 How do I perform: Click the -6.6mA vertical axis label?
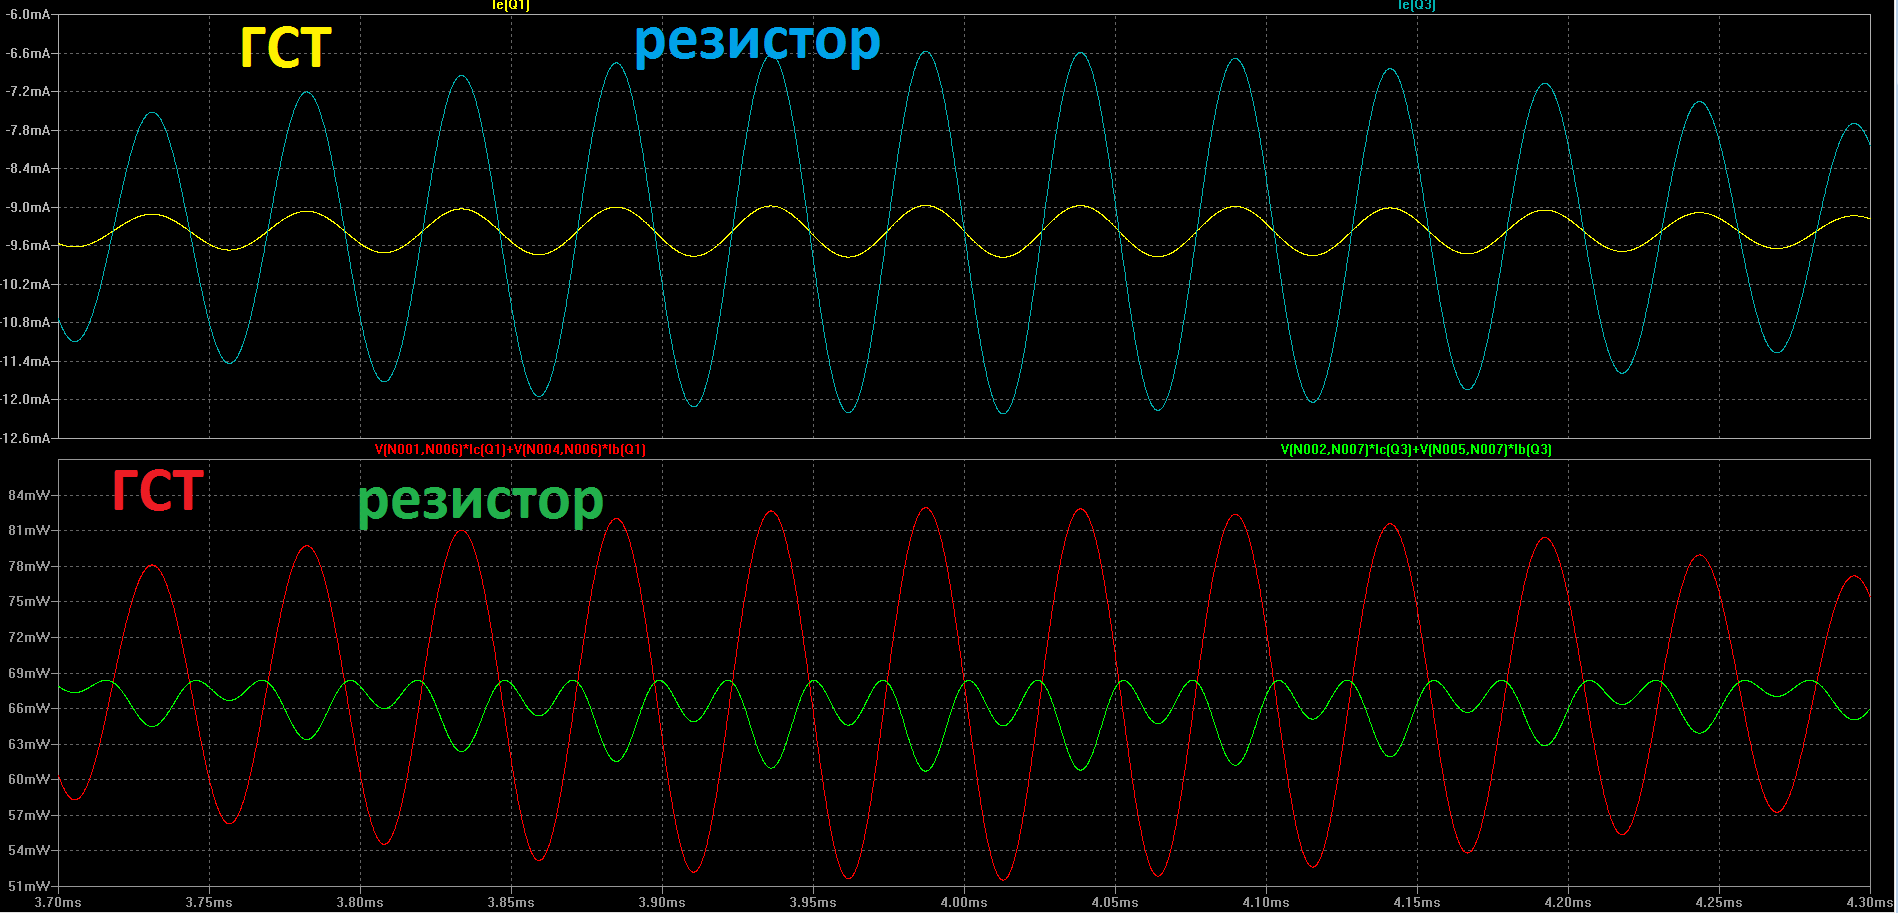point(26,53)
